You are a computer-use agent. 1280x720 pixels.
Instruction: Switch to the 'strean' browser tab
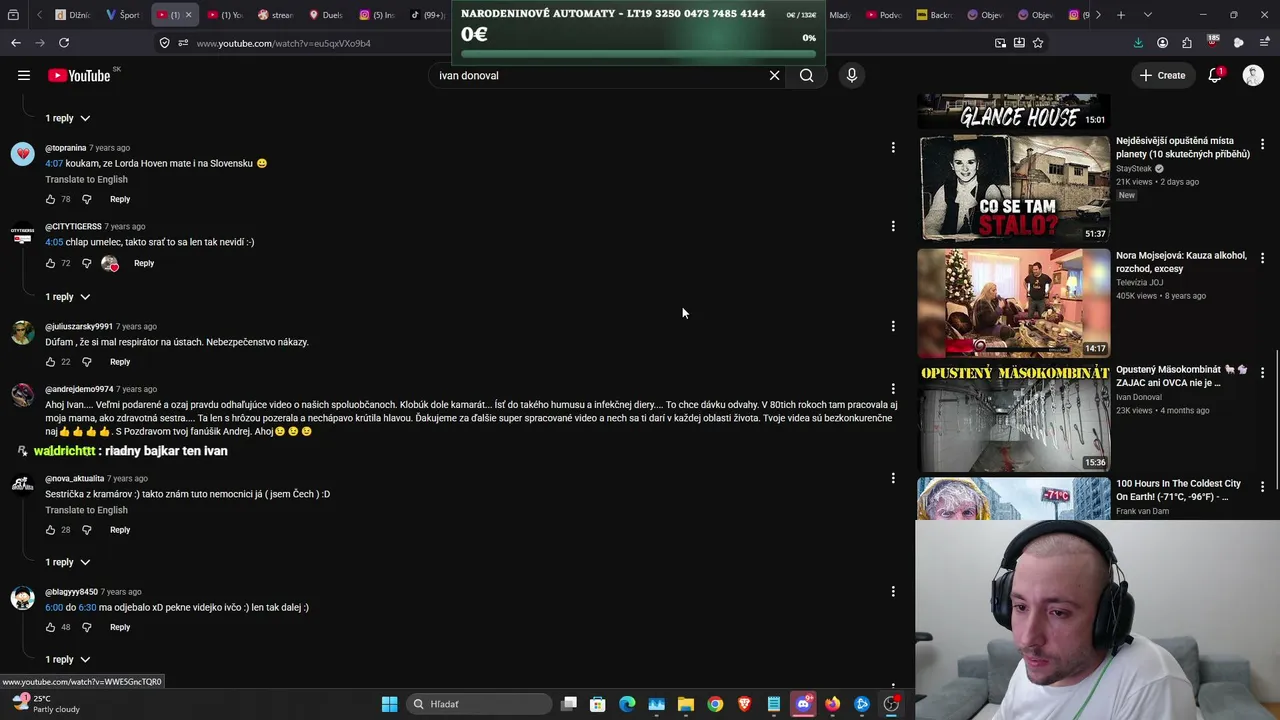275,15
